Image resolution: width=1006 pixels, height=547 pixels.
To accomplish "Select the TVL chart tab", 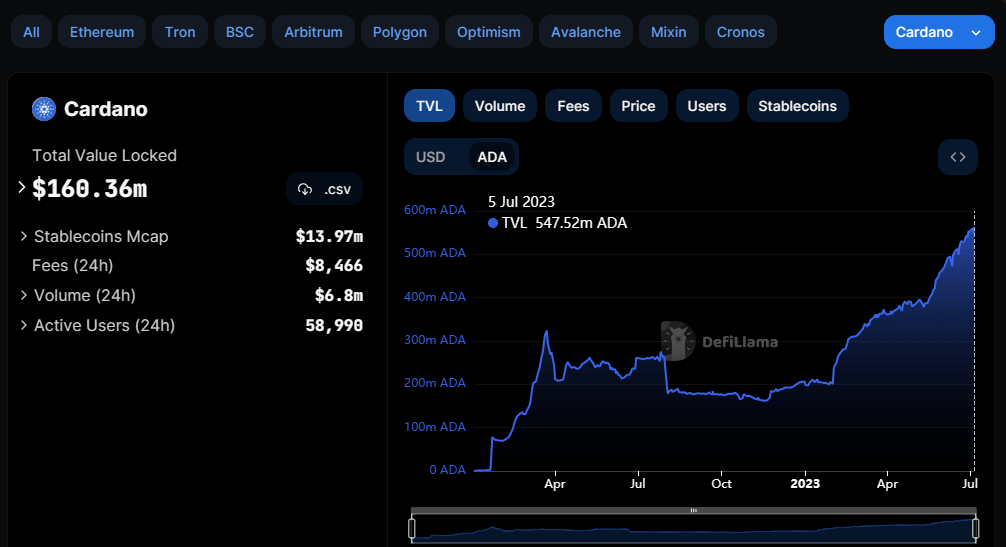I will click(x=429, y=106).
